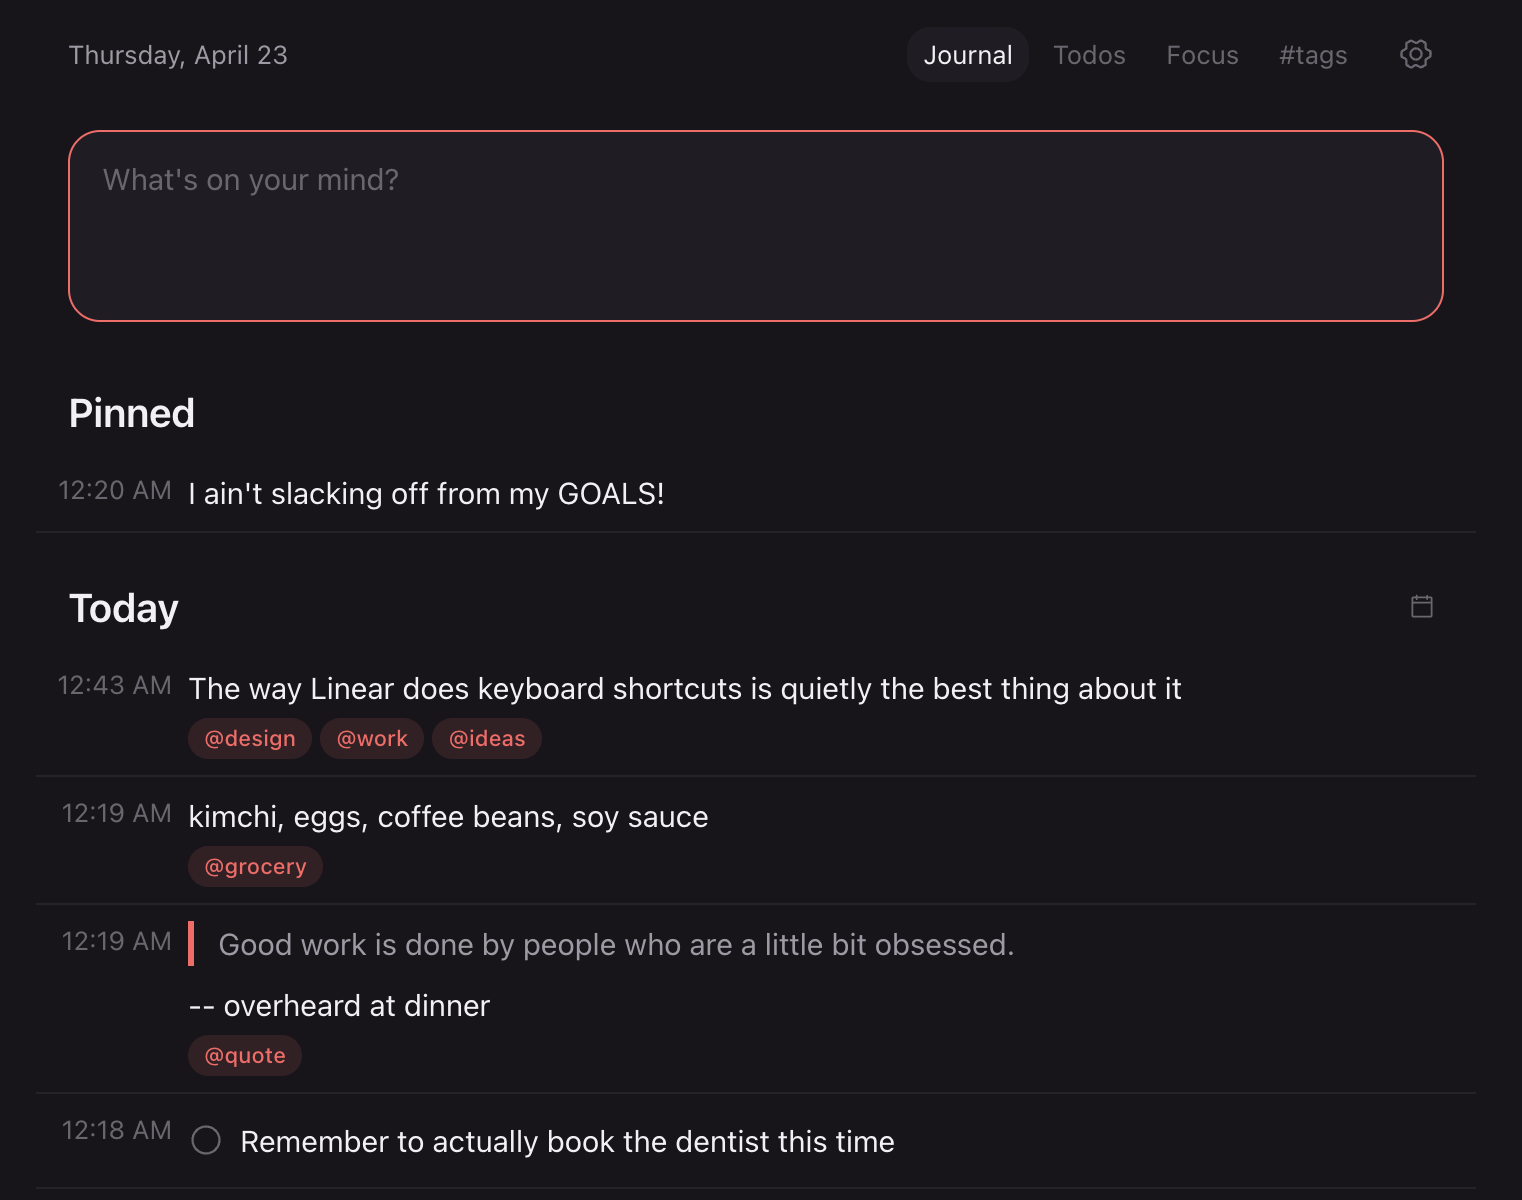
Task: Open the Linear keyboard shortcuts entry
Action: point(684,689)
